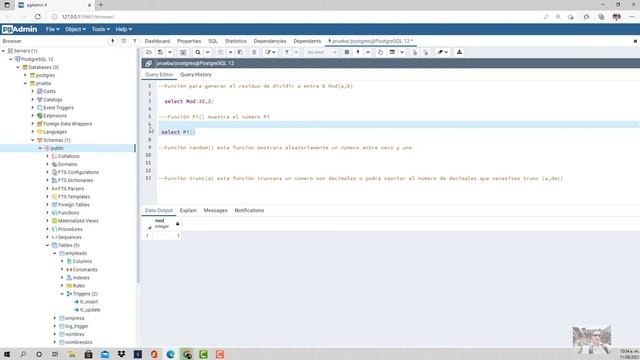
Task: Expand the Functions tree node
Action: click(x=48, y=213)
